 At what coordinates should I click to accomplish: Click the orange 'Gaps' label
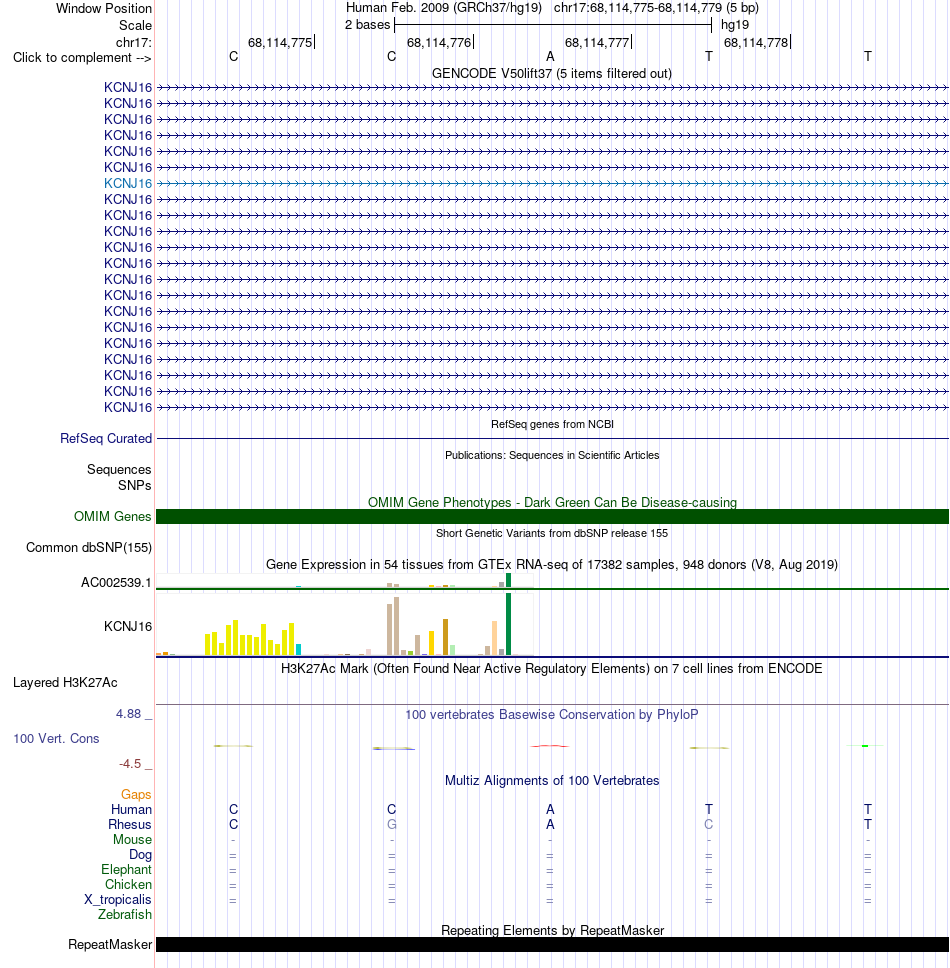pyautogui.click(x=136, y=795)
